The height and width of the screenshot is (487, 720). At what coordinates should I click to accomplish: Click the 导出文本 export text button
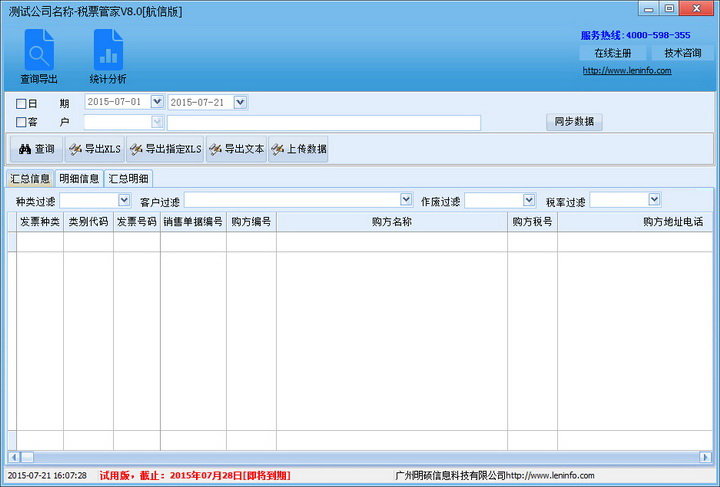(x=236, y=149)
